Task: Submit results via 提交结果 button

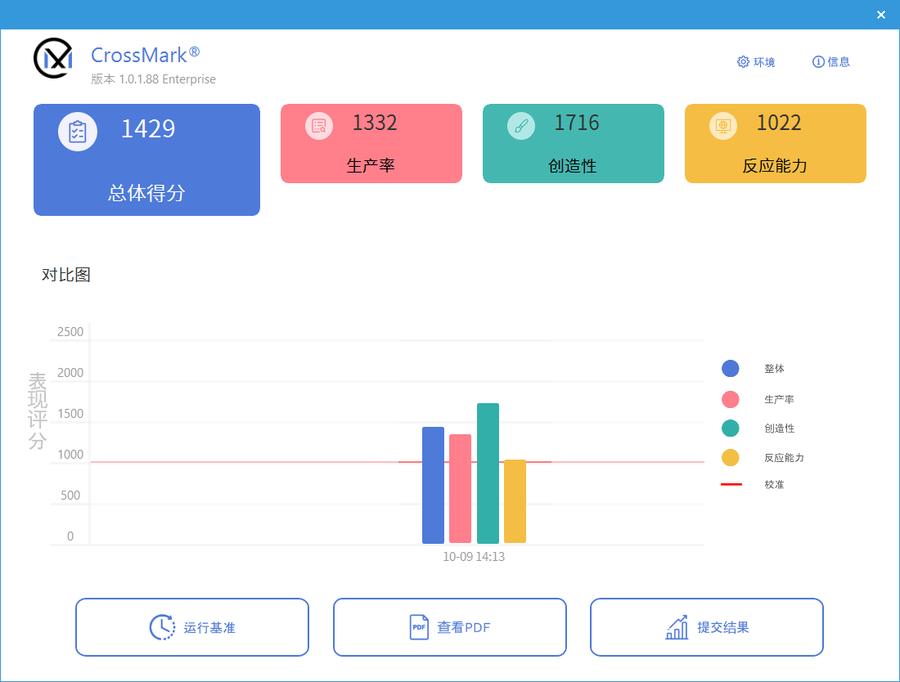Action: [707, 627]
